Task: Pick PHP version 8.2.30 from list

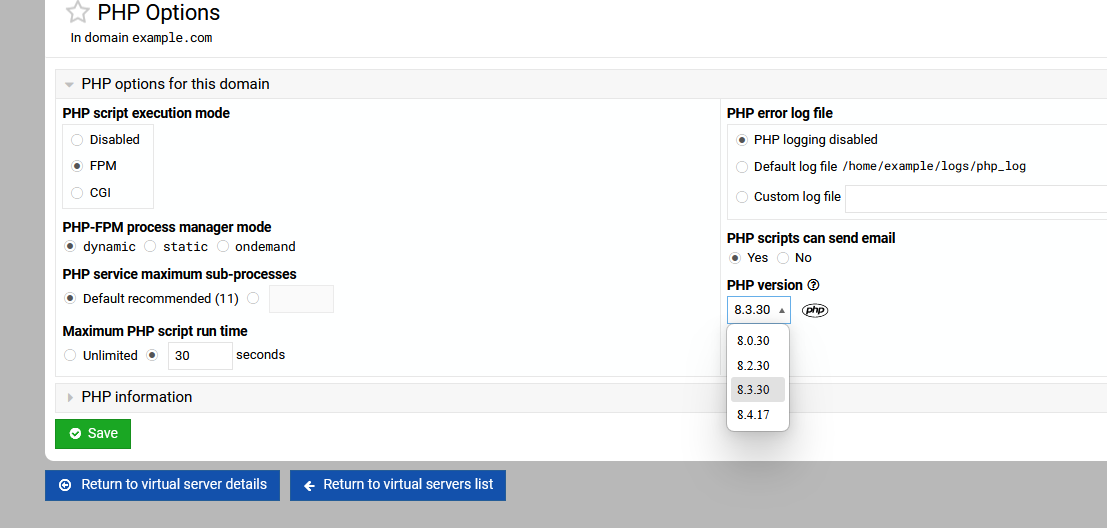Action: click(753, 366)
